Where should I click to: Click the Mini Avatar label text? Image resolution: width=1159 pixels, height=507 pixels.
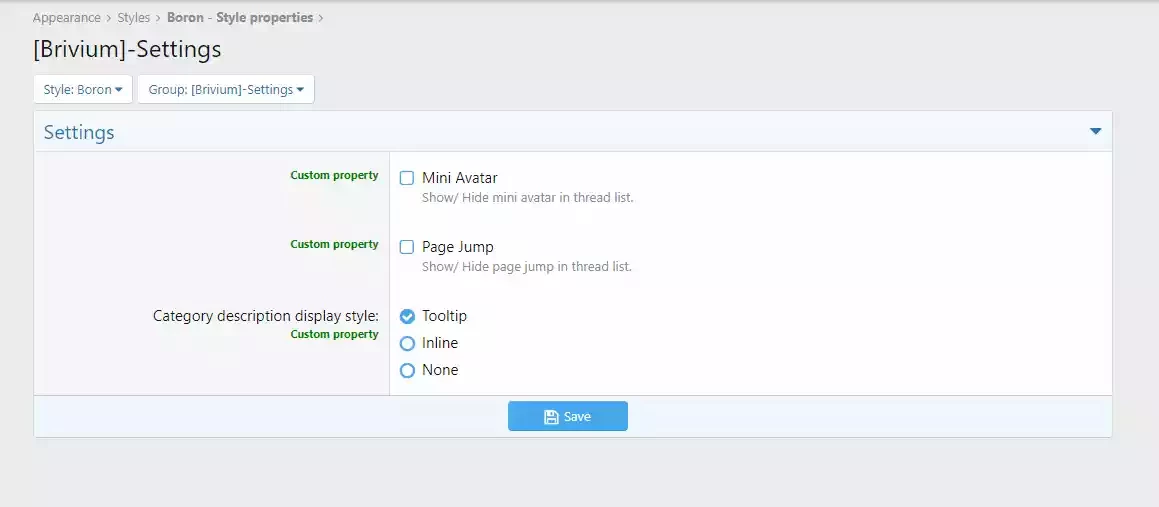coord(460,178)
